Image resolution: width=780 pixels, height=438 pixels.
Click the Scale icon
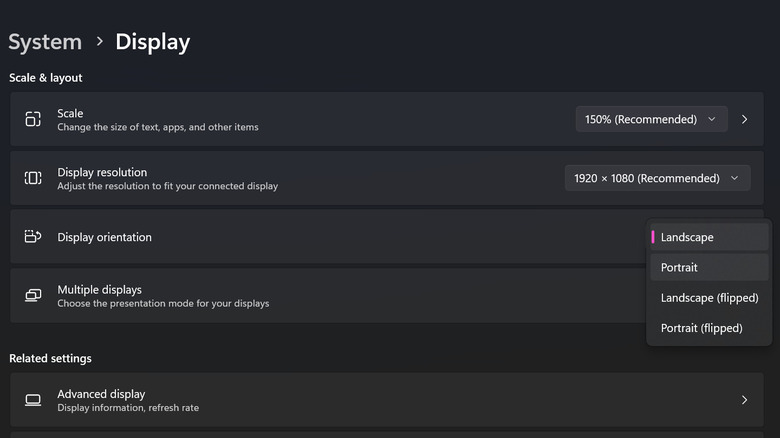(x=33, y=119)
